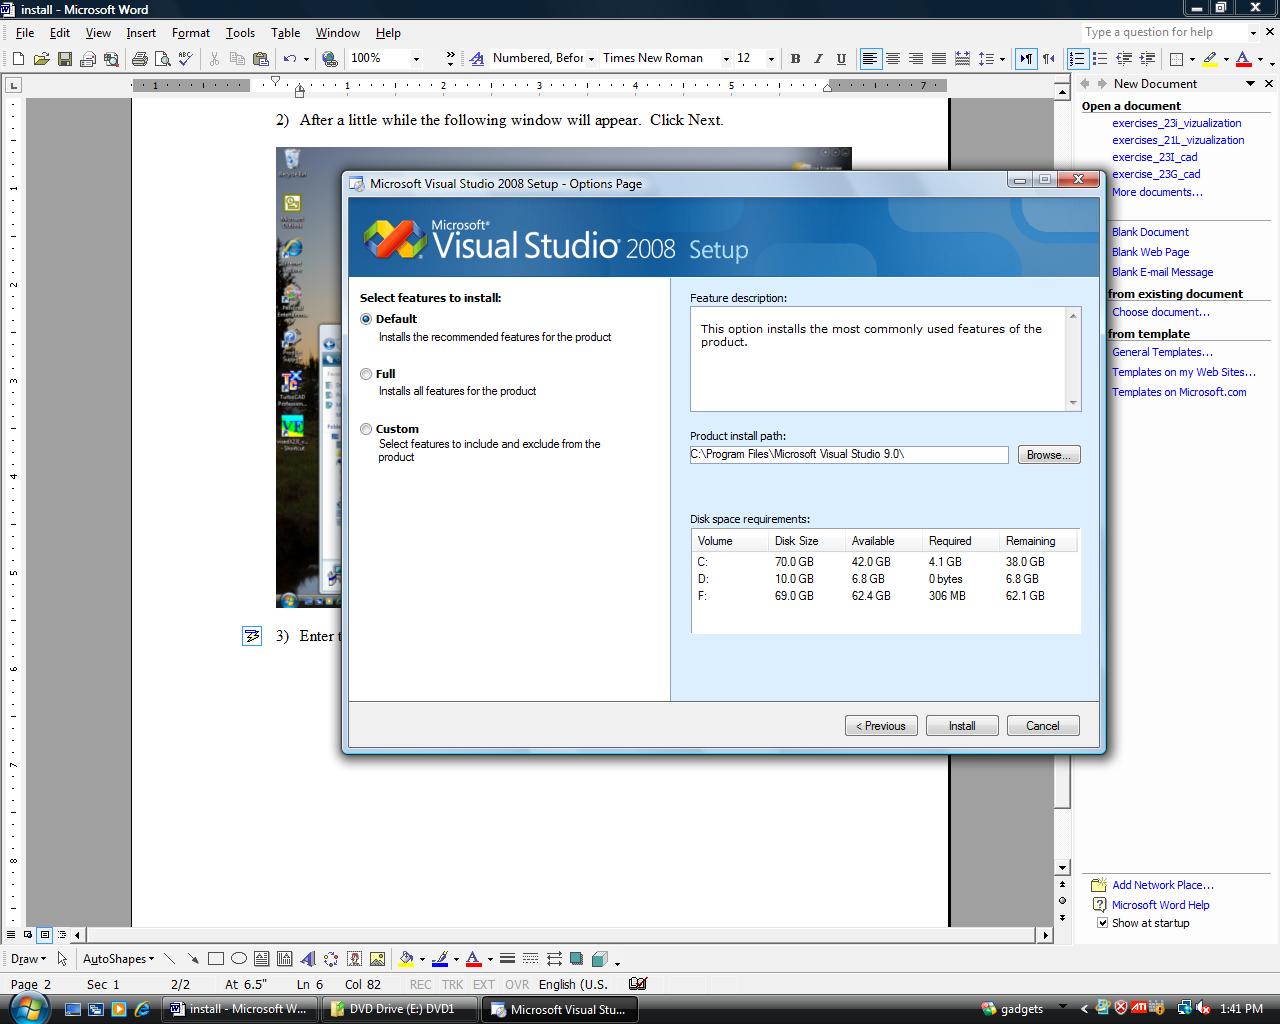
Task: Justify the paragraph text
Action: pyautogui.click(x=939, y=59)
